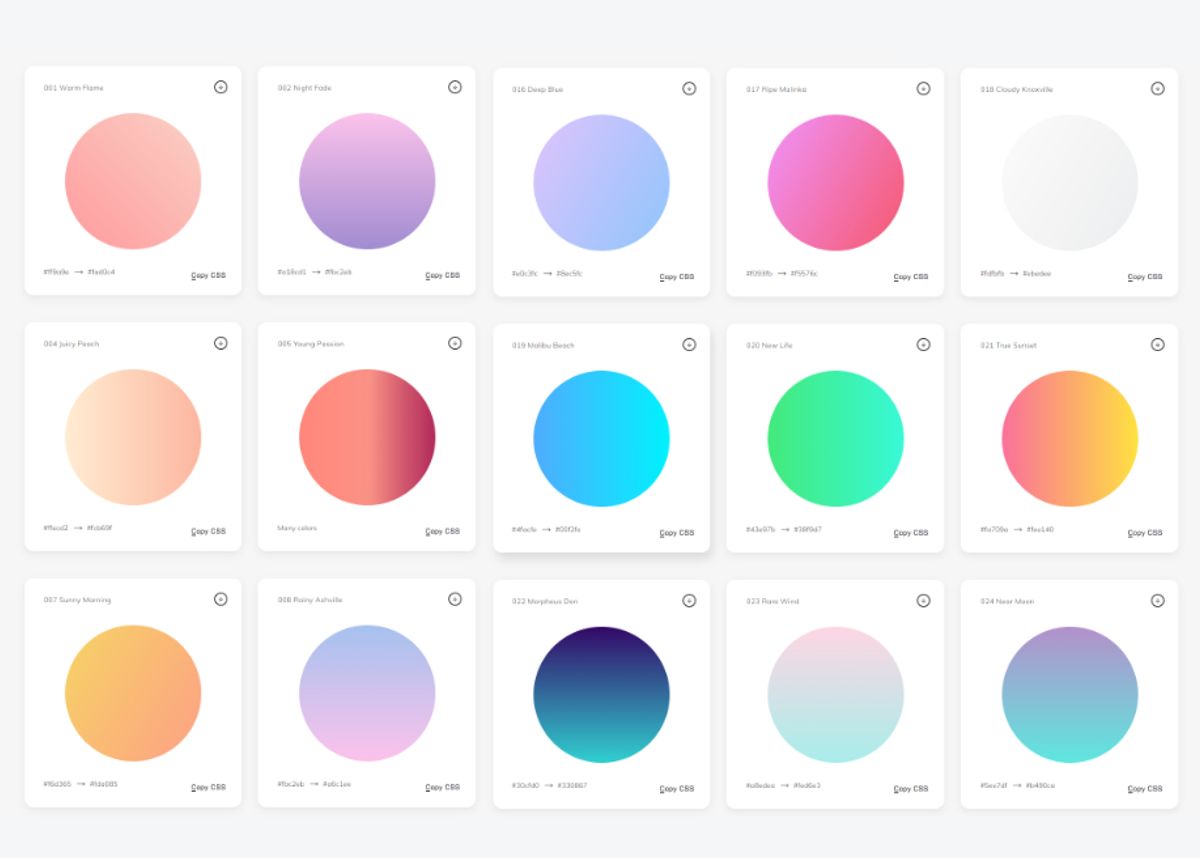Copy CSS for the Ripe Malinka gradient

point(911,277)
